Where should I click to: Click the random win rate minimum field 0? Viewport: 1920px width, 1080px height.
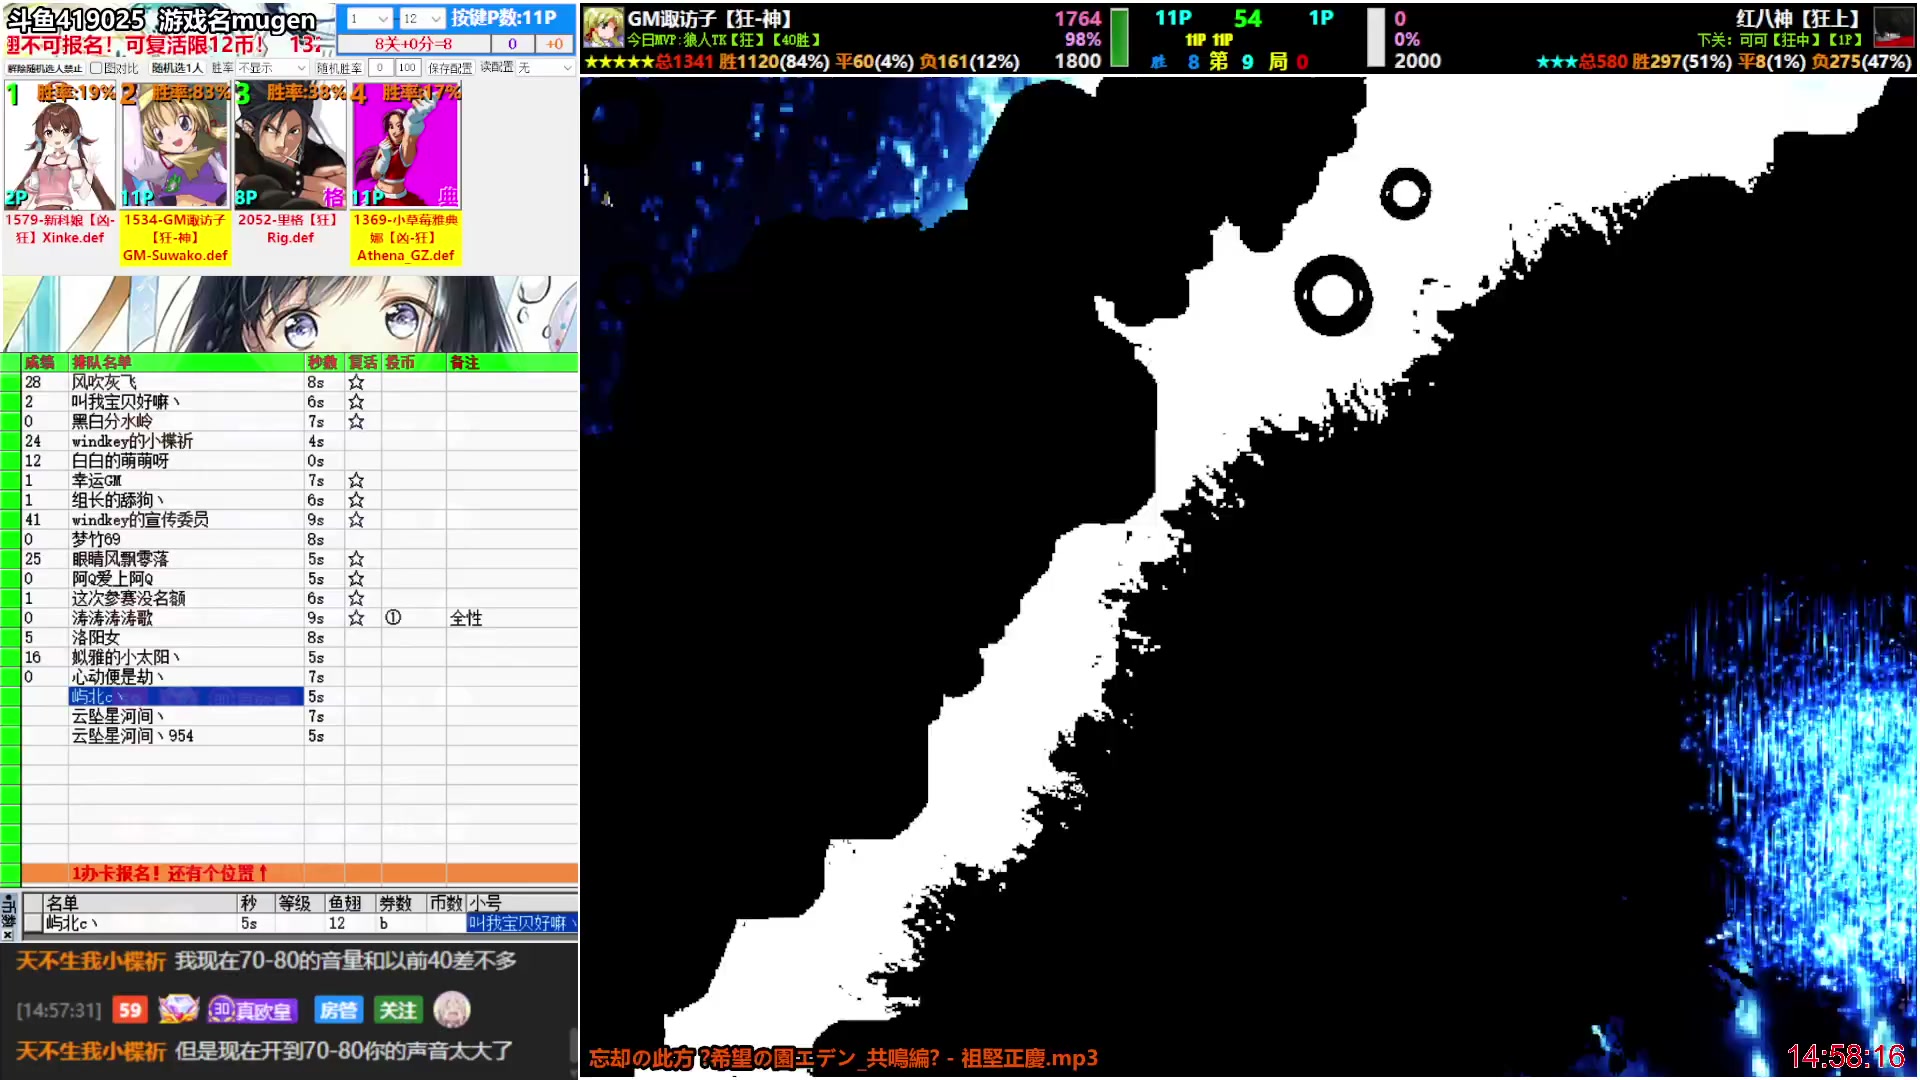[380, 68]
